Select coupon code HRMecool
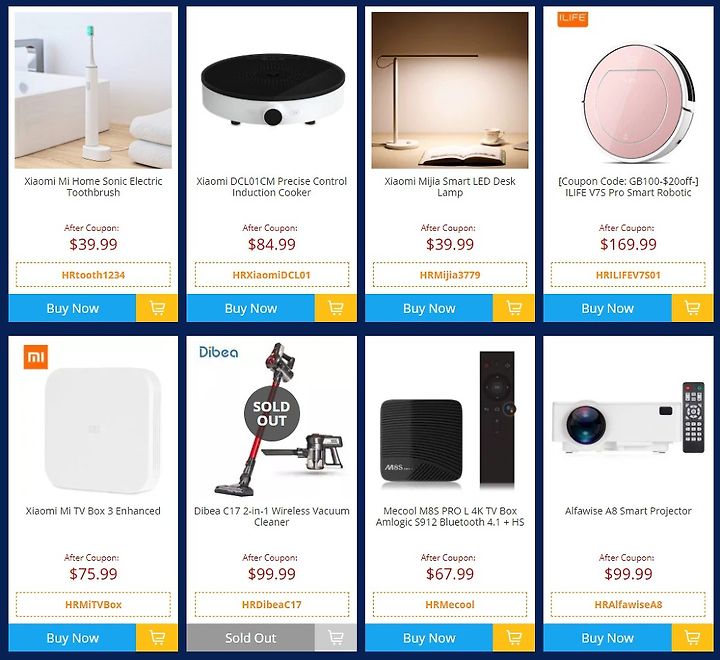The height and width of the screenshot is (660, 720). (450, 604)
